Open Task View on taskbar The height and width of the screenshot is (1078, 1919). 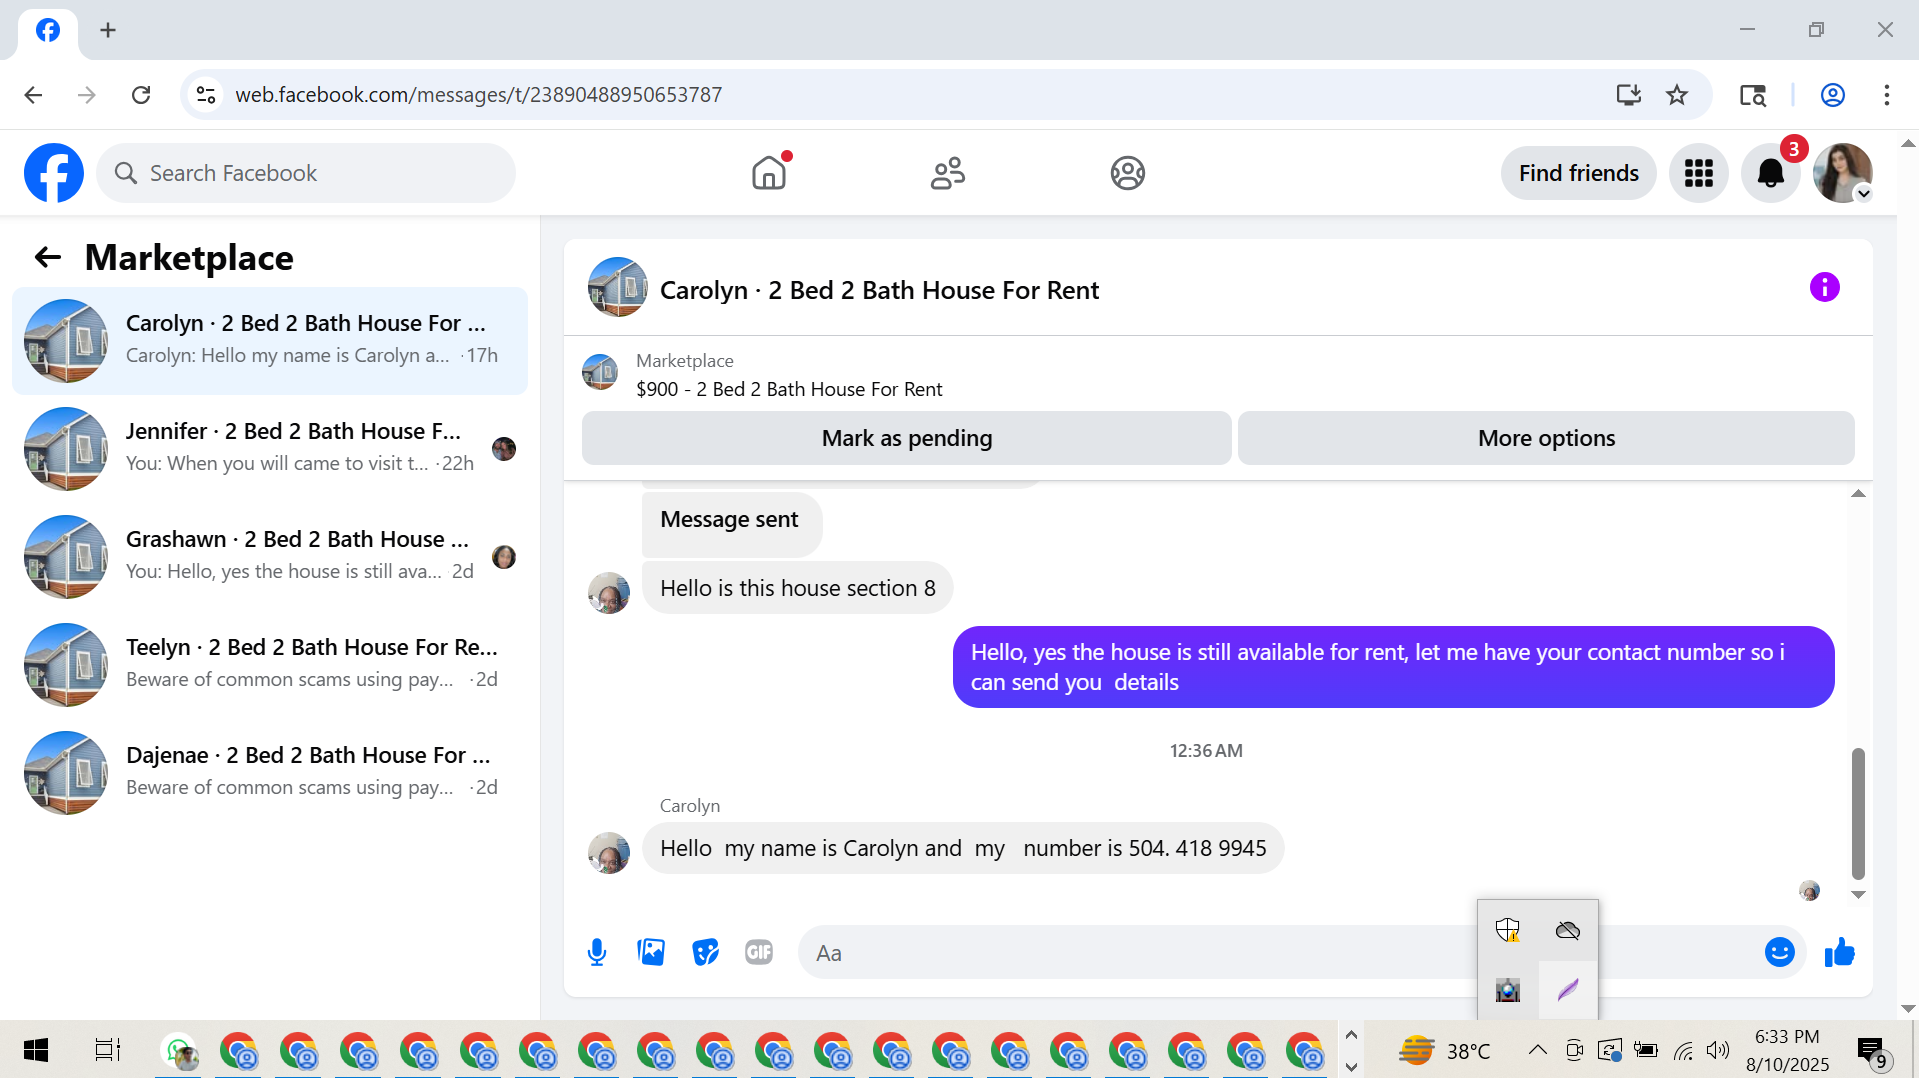tap(107, 1050)
